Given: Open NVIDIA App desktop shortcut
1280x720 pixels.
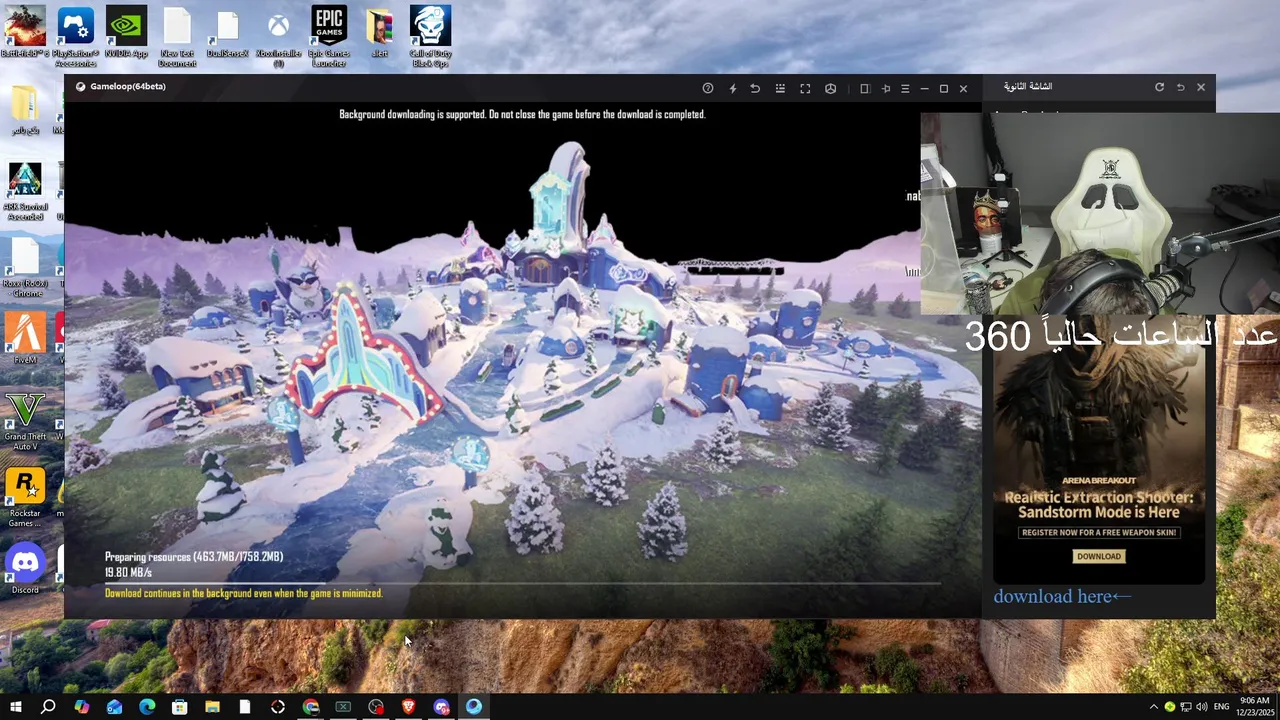Looking at the screenshot, I should click(x=126, y=32).
